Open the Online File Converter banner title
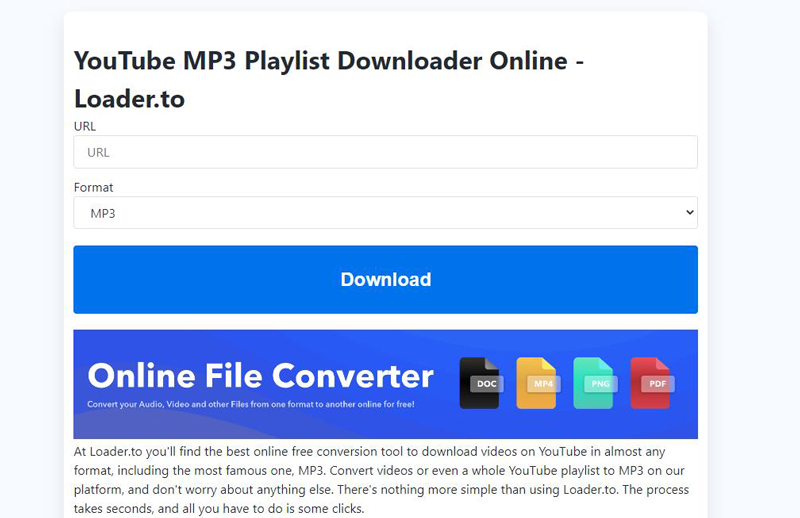The height and width of the screenshot is (518, 800). click(260, 376)
